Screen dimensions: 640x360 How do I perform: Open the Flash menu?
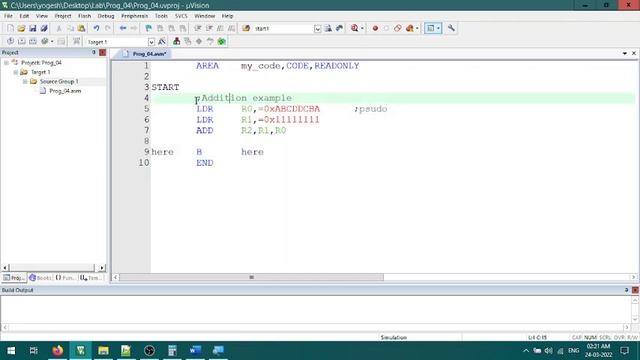point(84,16)
